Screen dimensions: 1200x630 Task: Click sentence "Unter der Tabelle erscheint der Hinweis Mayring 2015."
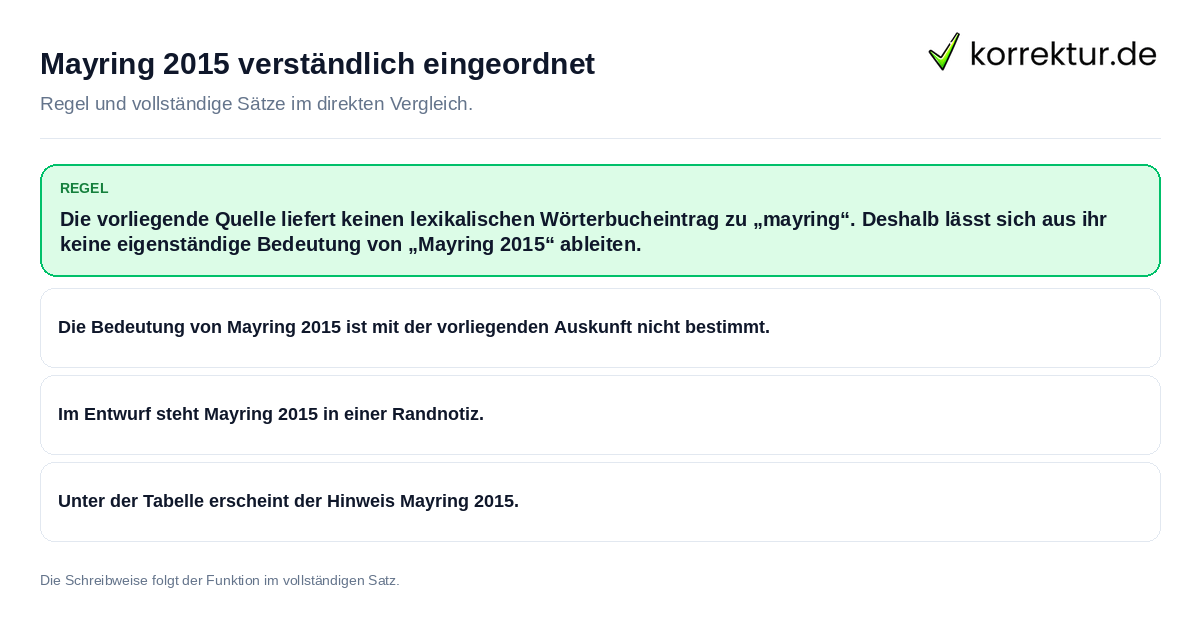288,501
